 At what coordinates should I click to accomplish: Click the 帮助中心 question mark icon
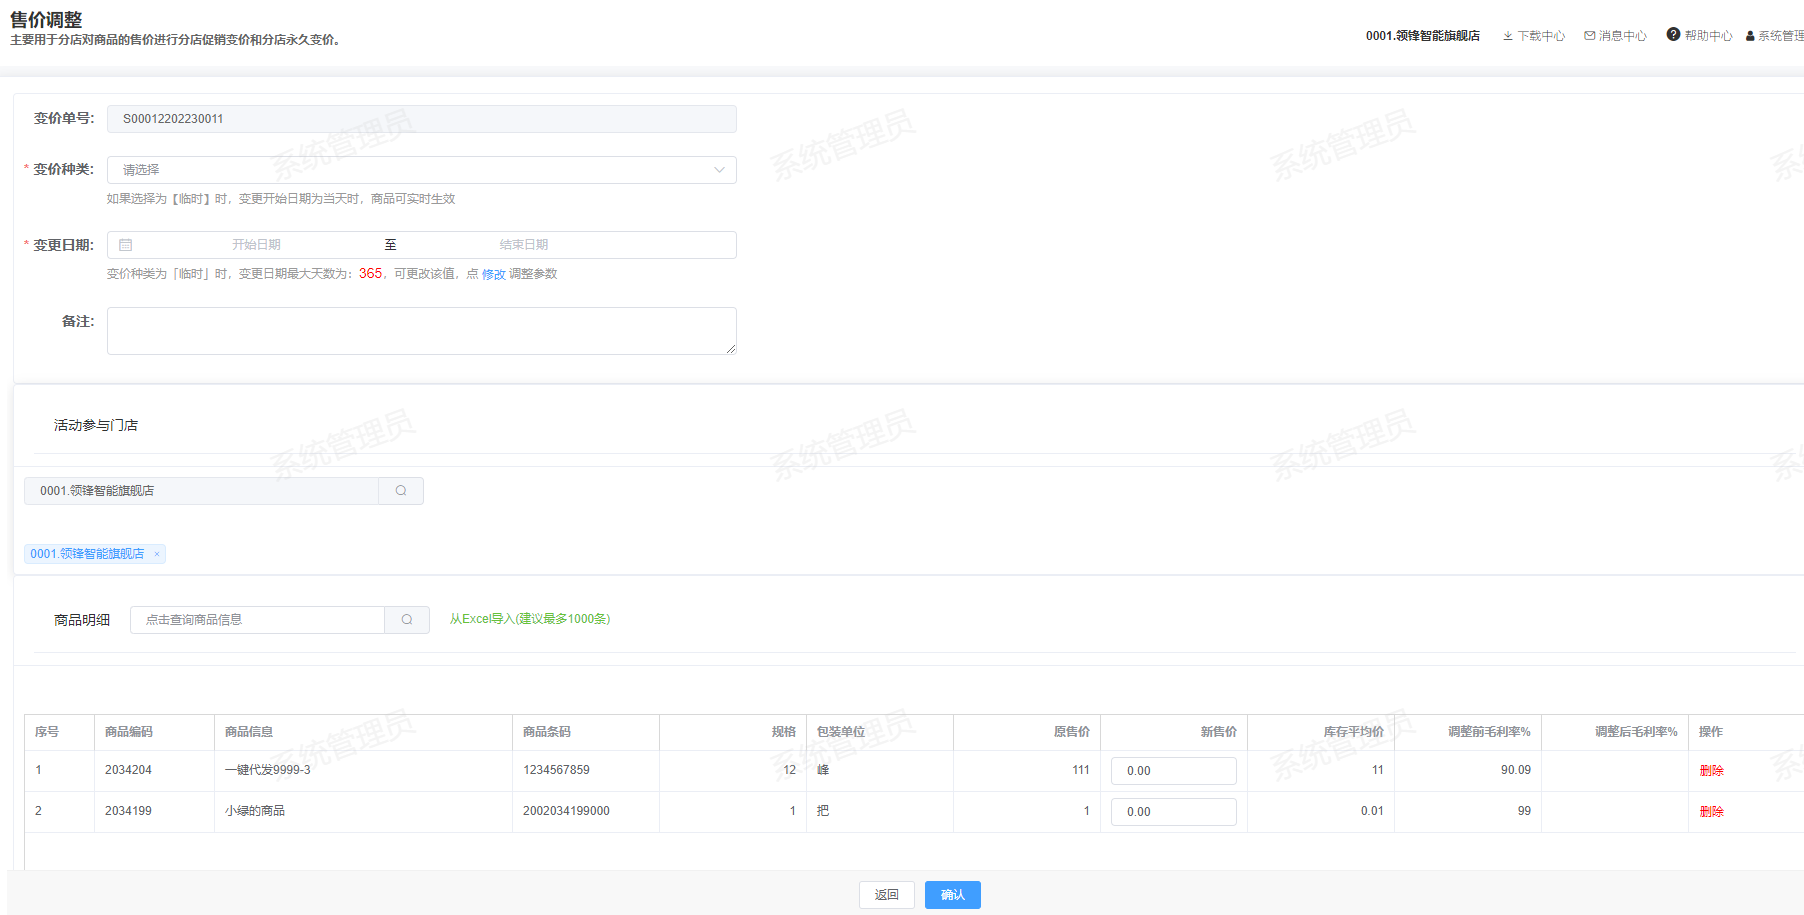[1673, 35]
